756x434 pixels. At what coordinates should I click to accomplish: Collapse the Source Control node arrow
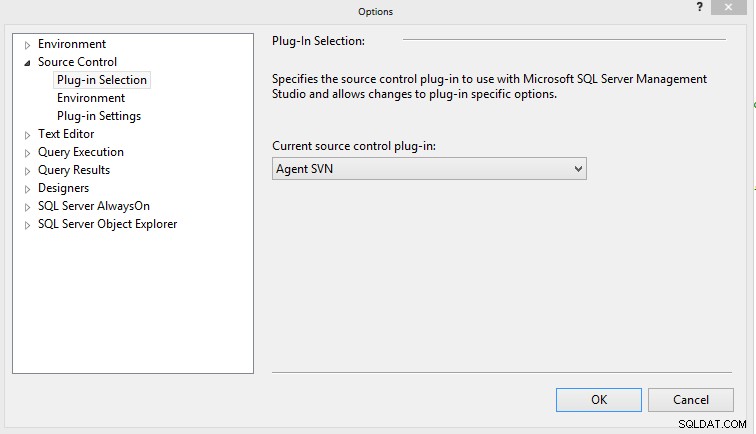coord(27,63)
